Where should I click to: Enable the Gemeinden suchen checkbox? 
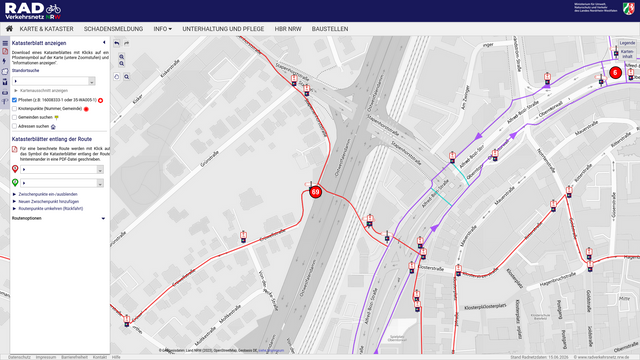pos(14,117)
